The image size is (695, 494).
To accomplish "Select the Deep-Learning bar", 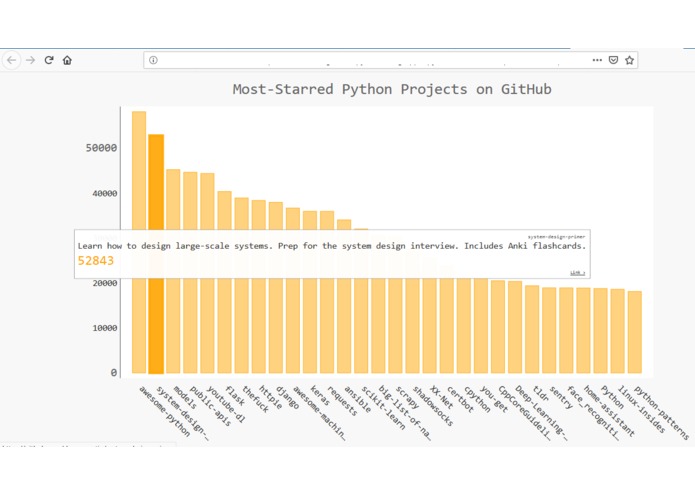I will point(515,327).
